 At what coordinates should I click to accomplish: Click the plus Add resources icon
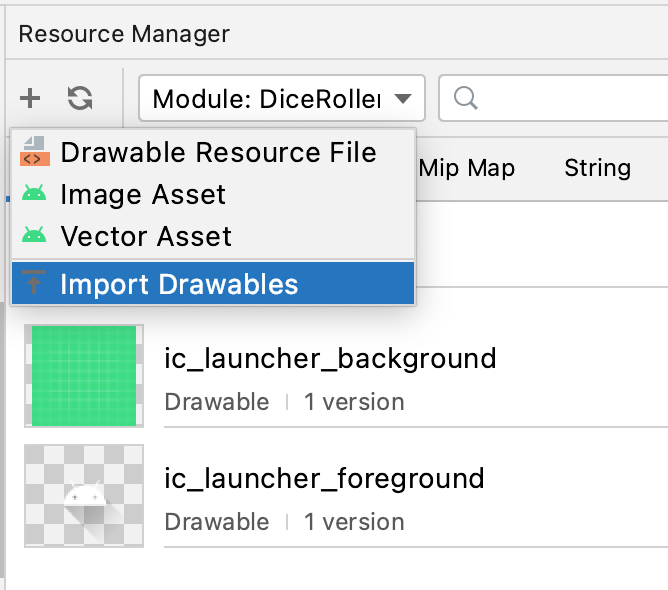coord(30,98)
